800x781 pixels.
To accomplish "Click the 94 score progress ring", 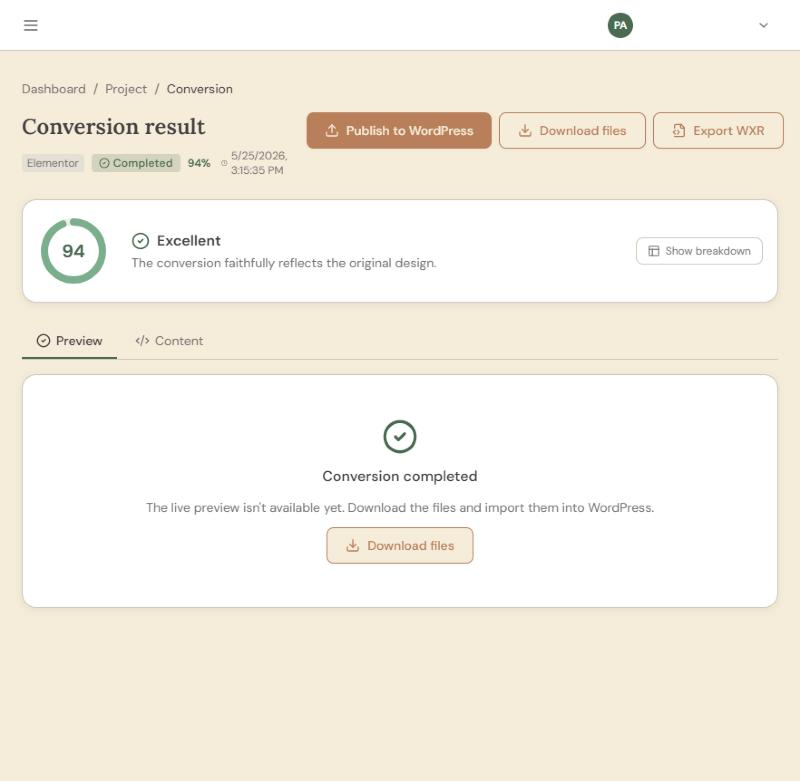I will click(73, 251).
